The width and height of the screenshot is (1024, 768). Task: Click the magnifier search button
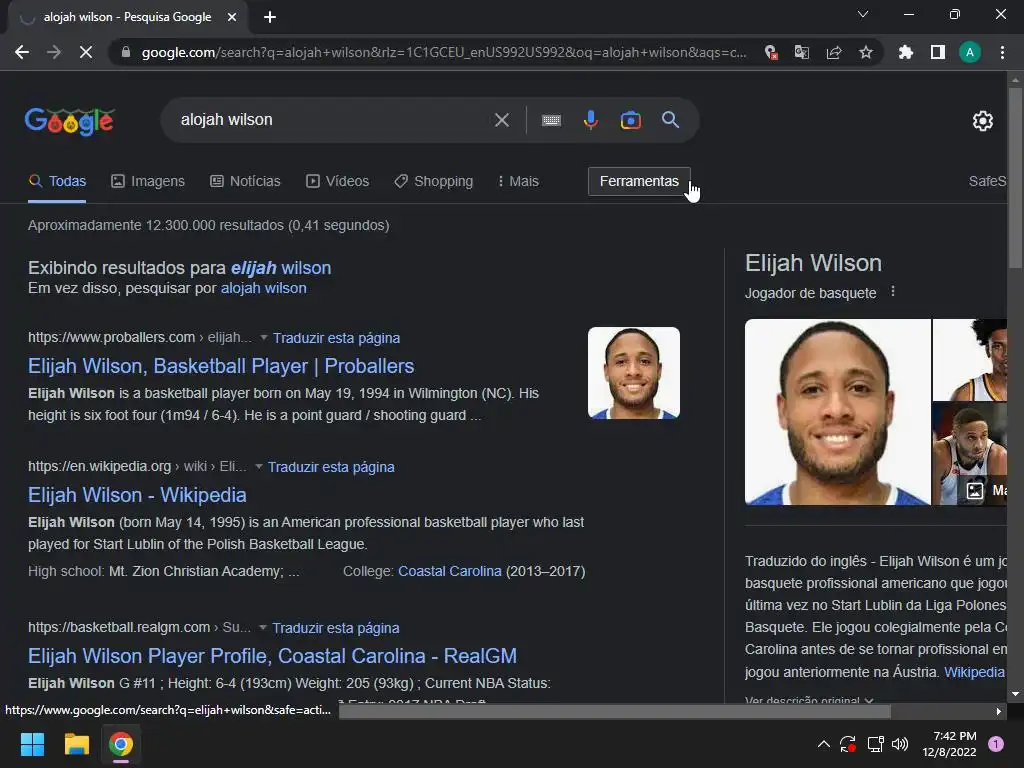pos(671,120)
